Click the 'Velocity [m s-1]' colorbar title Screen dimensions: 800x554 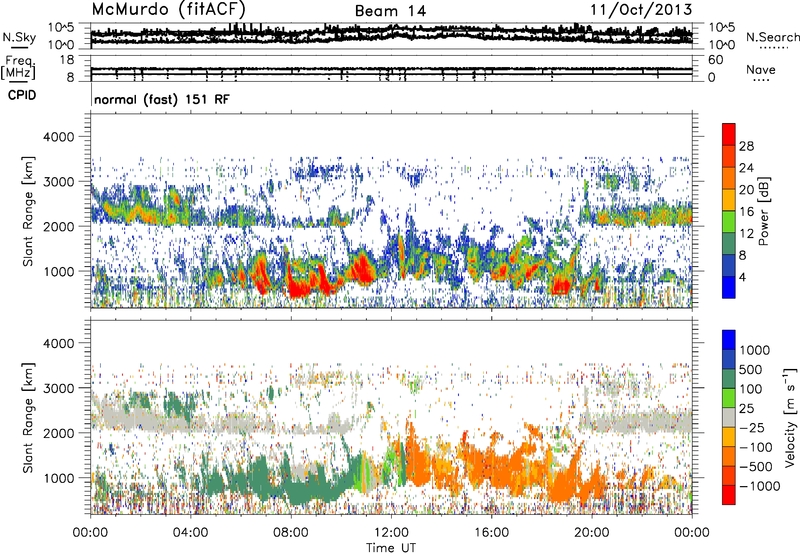pos(790,417)
